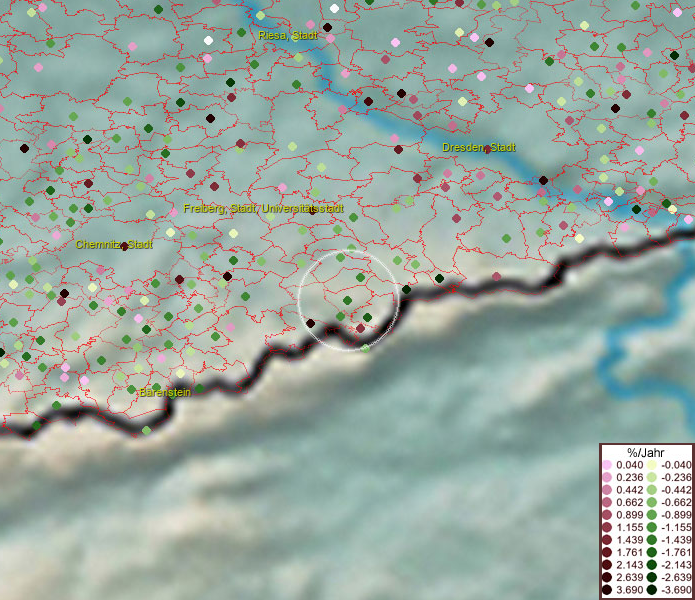Click the 0.899 legend color dot
The image size is (695, 600).
click(x=607, y=516)
